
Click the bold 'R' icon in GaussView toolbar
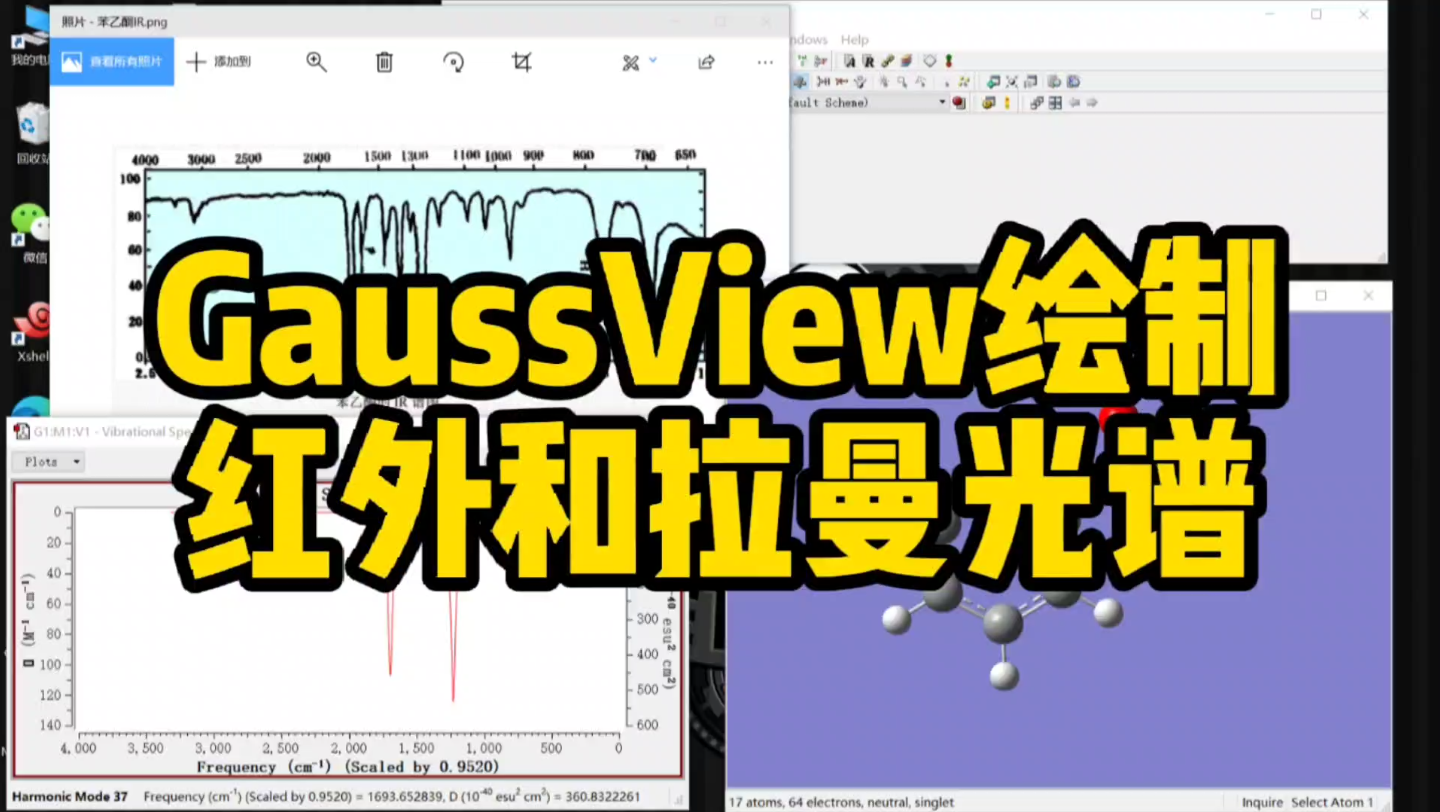tap(869, 61)
